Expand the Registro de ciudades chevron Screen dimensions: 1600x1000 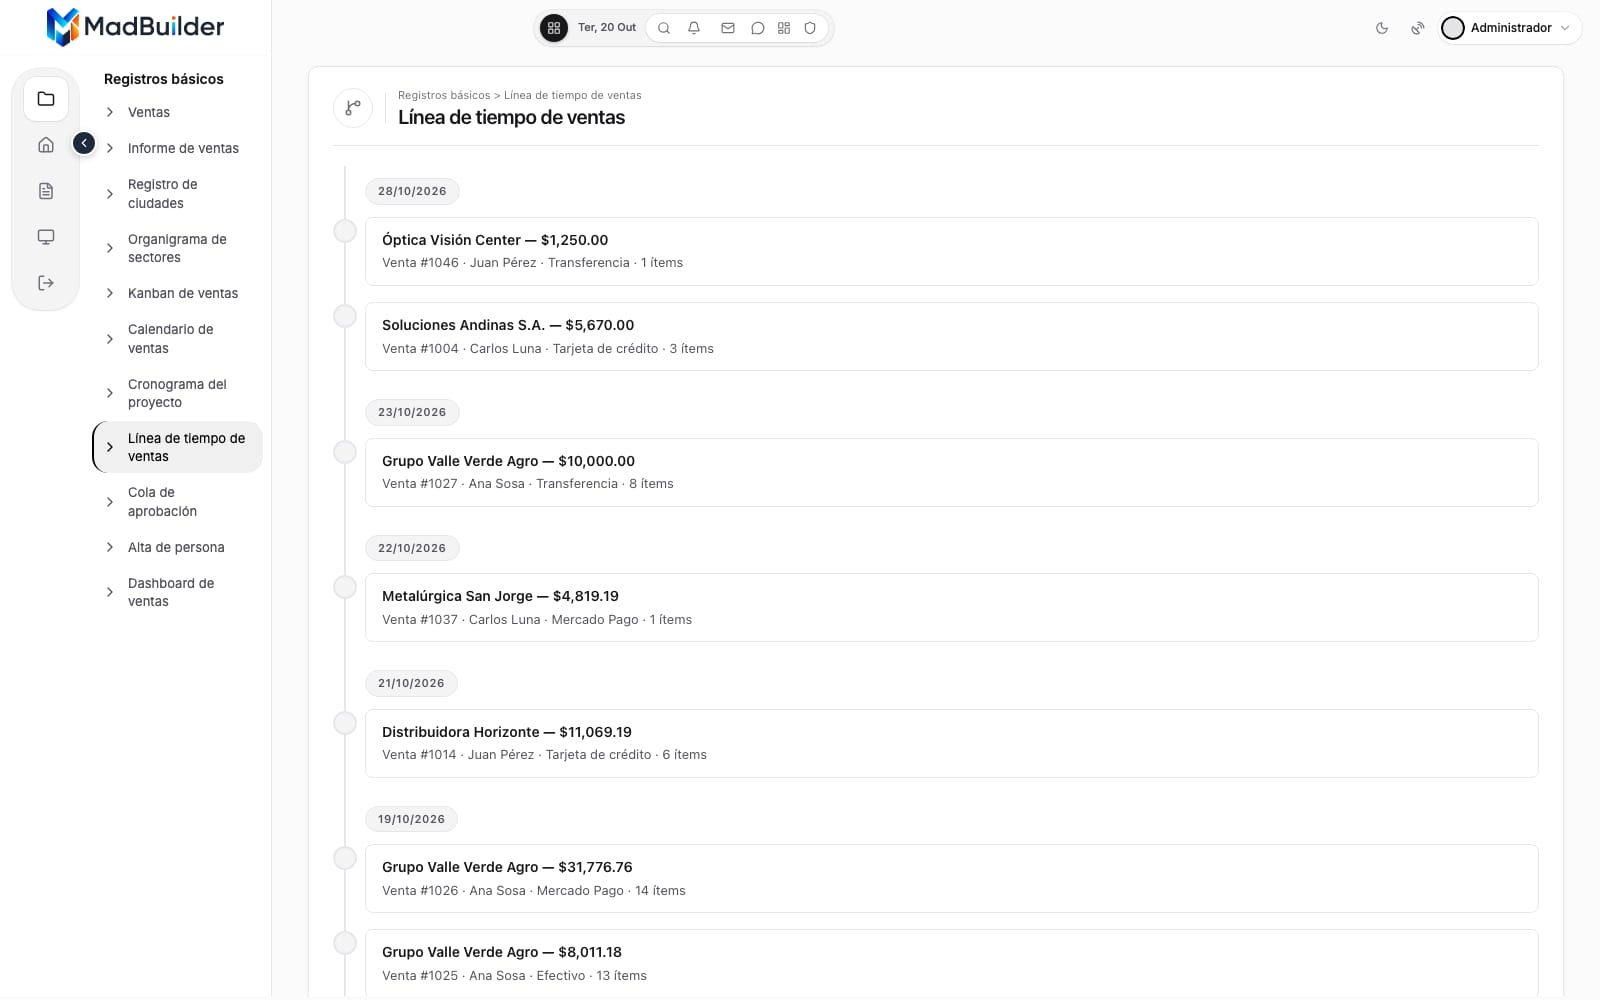tap(110, 194)
